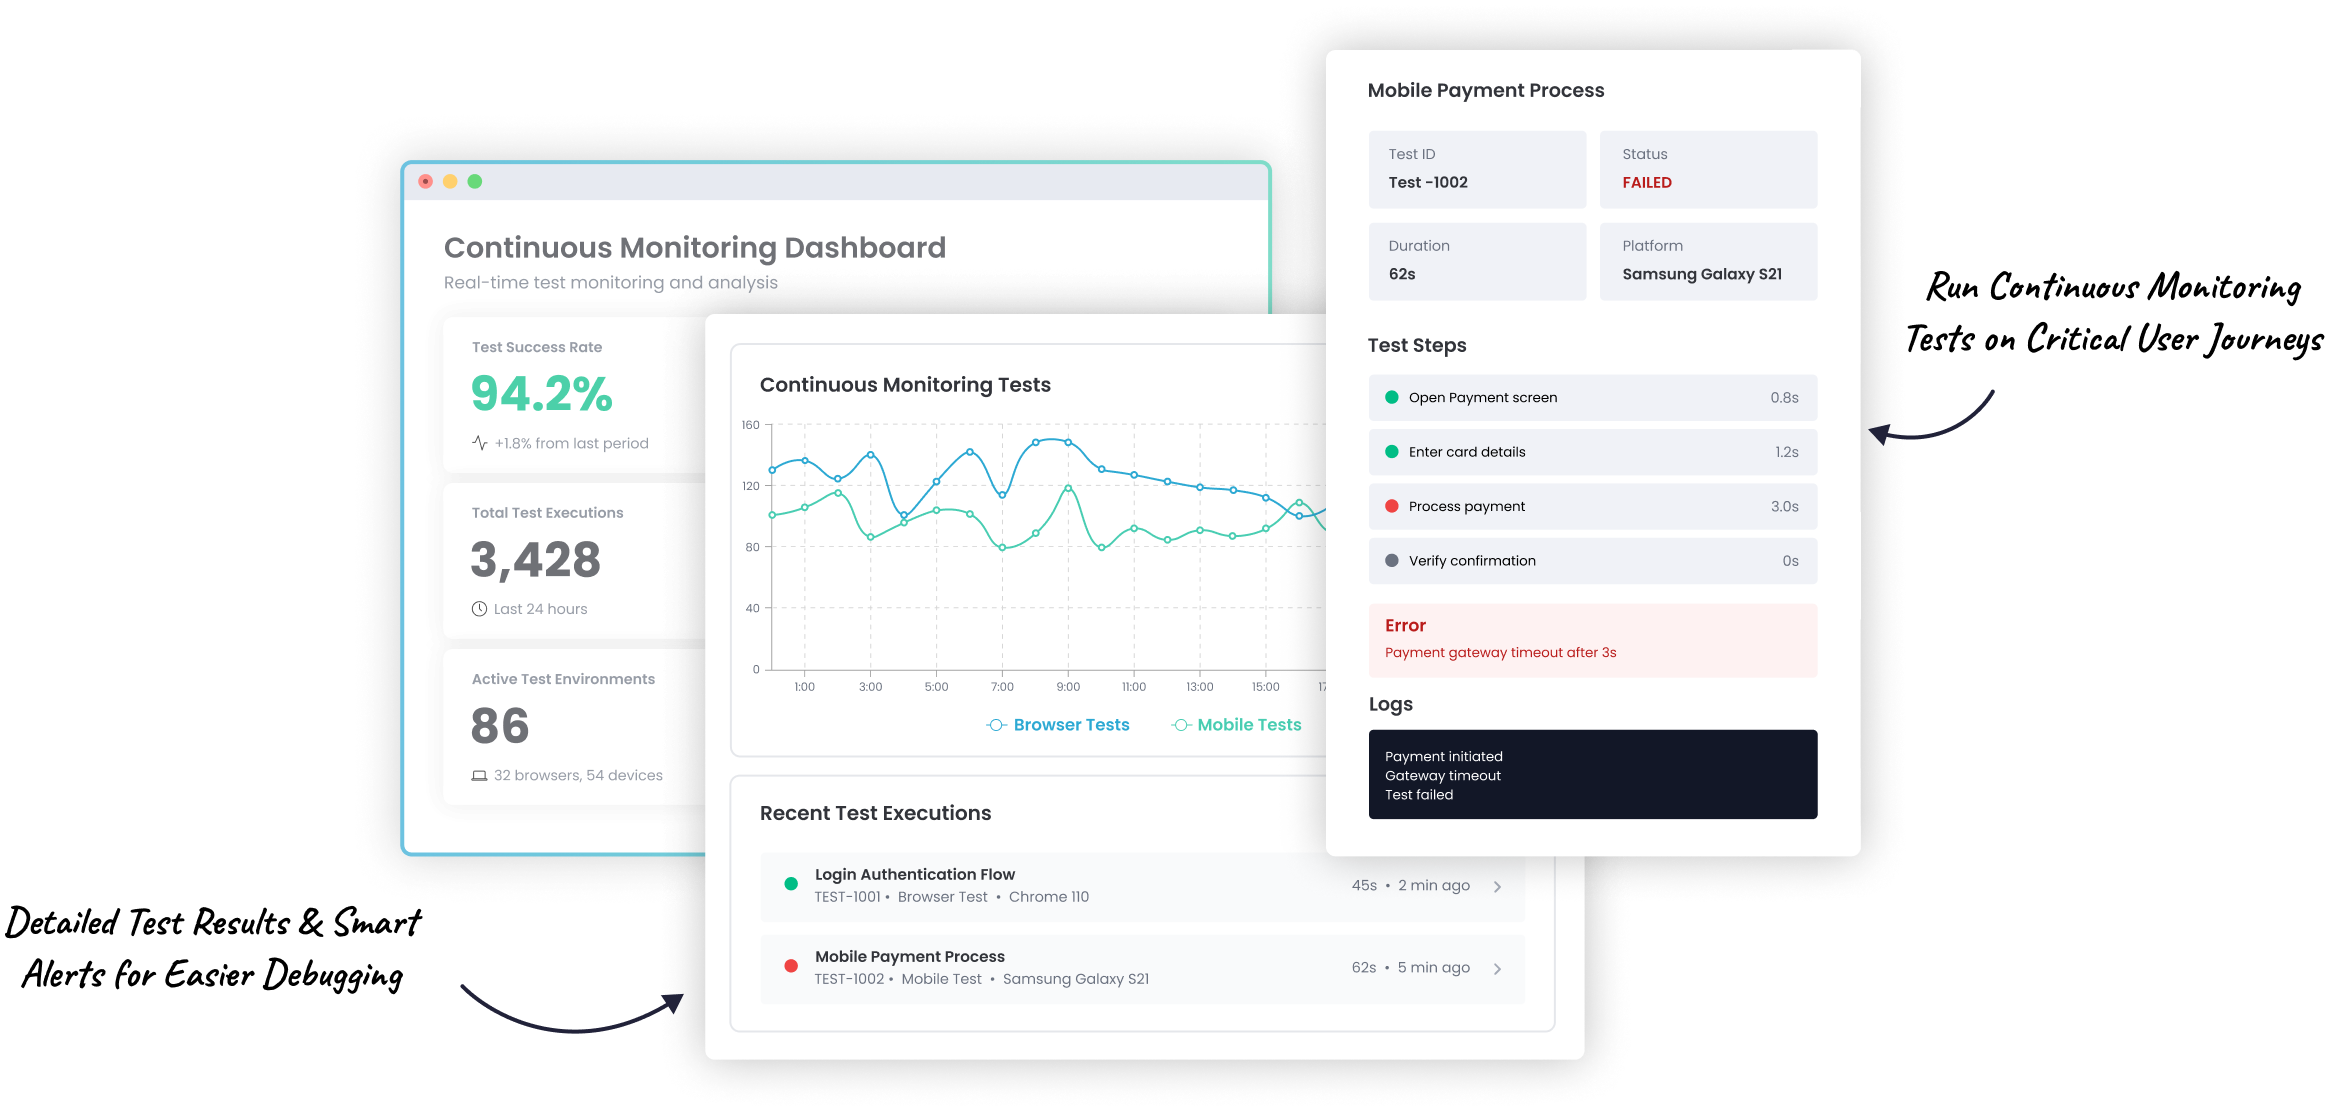Click the red dot beside Process payment step
This screenshot has width=2326, height=1110.
(x=1391, y=506)
